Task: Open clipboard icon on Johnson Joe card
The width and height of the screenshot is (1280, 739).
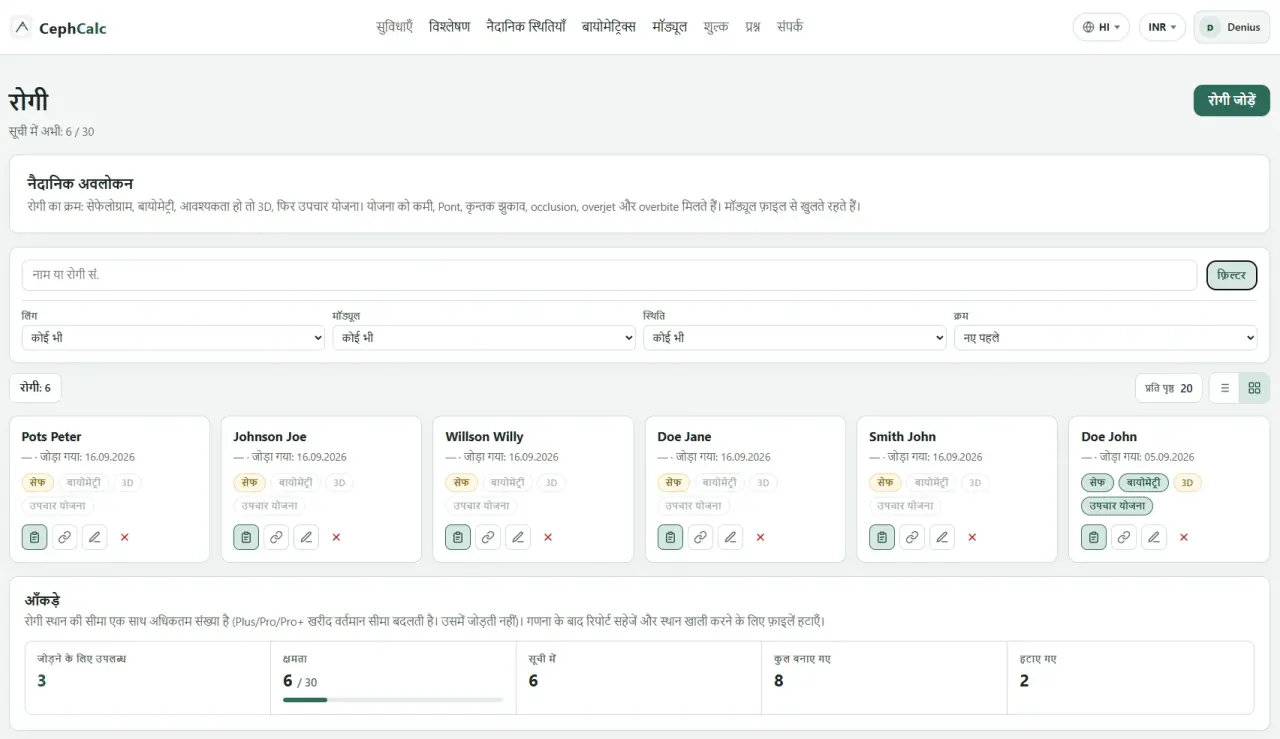Action: (246, 537)
